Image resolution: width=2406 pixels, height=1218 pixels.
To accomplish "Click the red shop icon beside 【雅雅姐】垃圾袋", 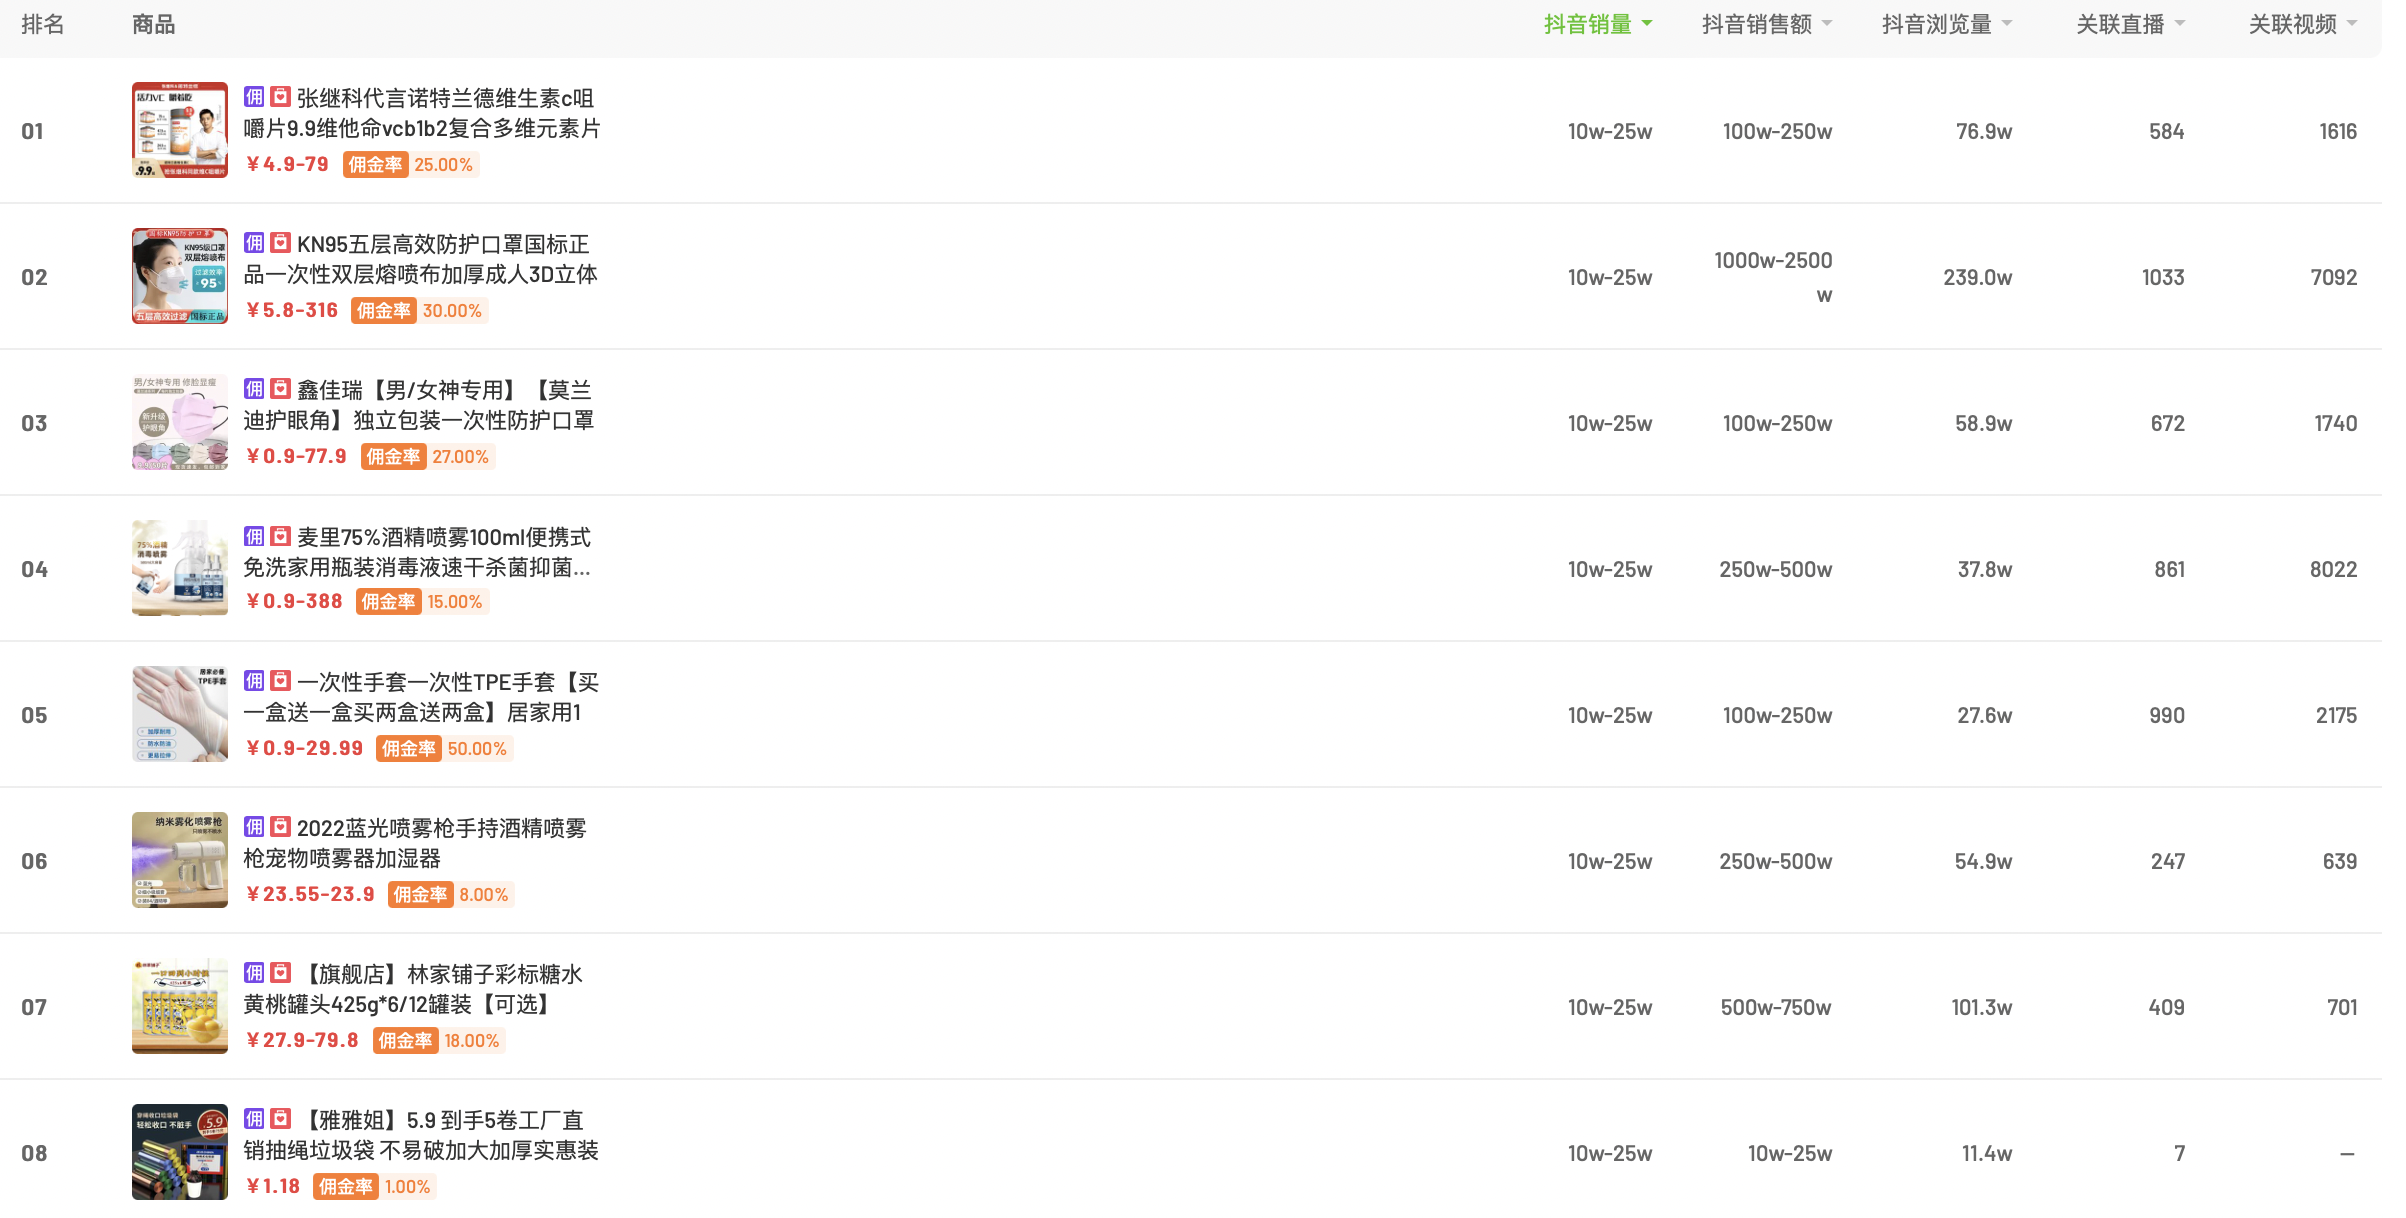I will click(281, 1119).
